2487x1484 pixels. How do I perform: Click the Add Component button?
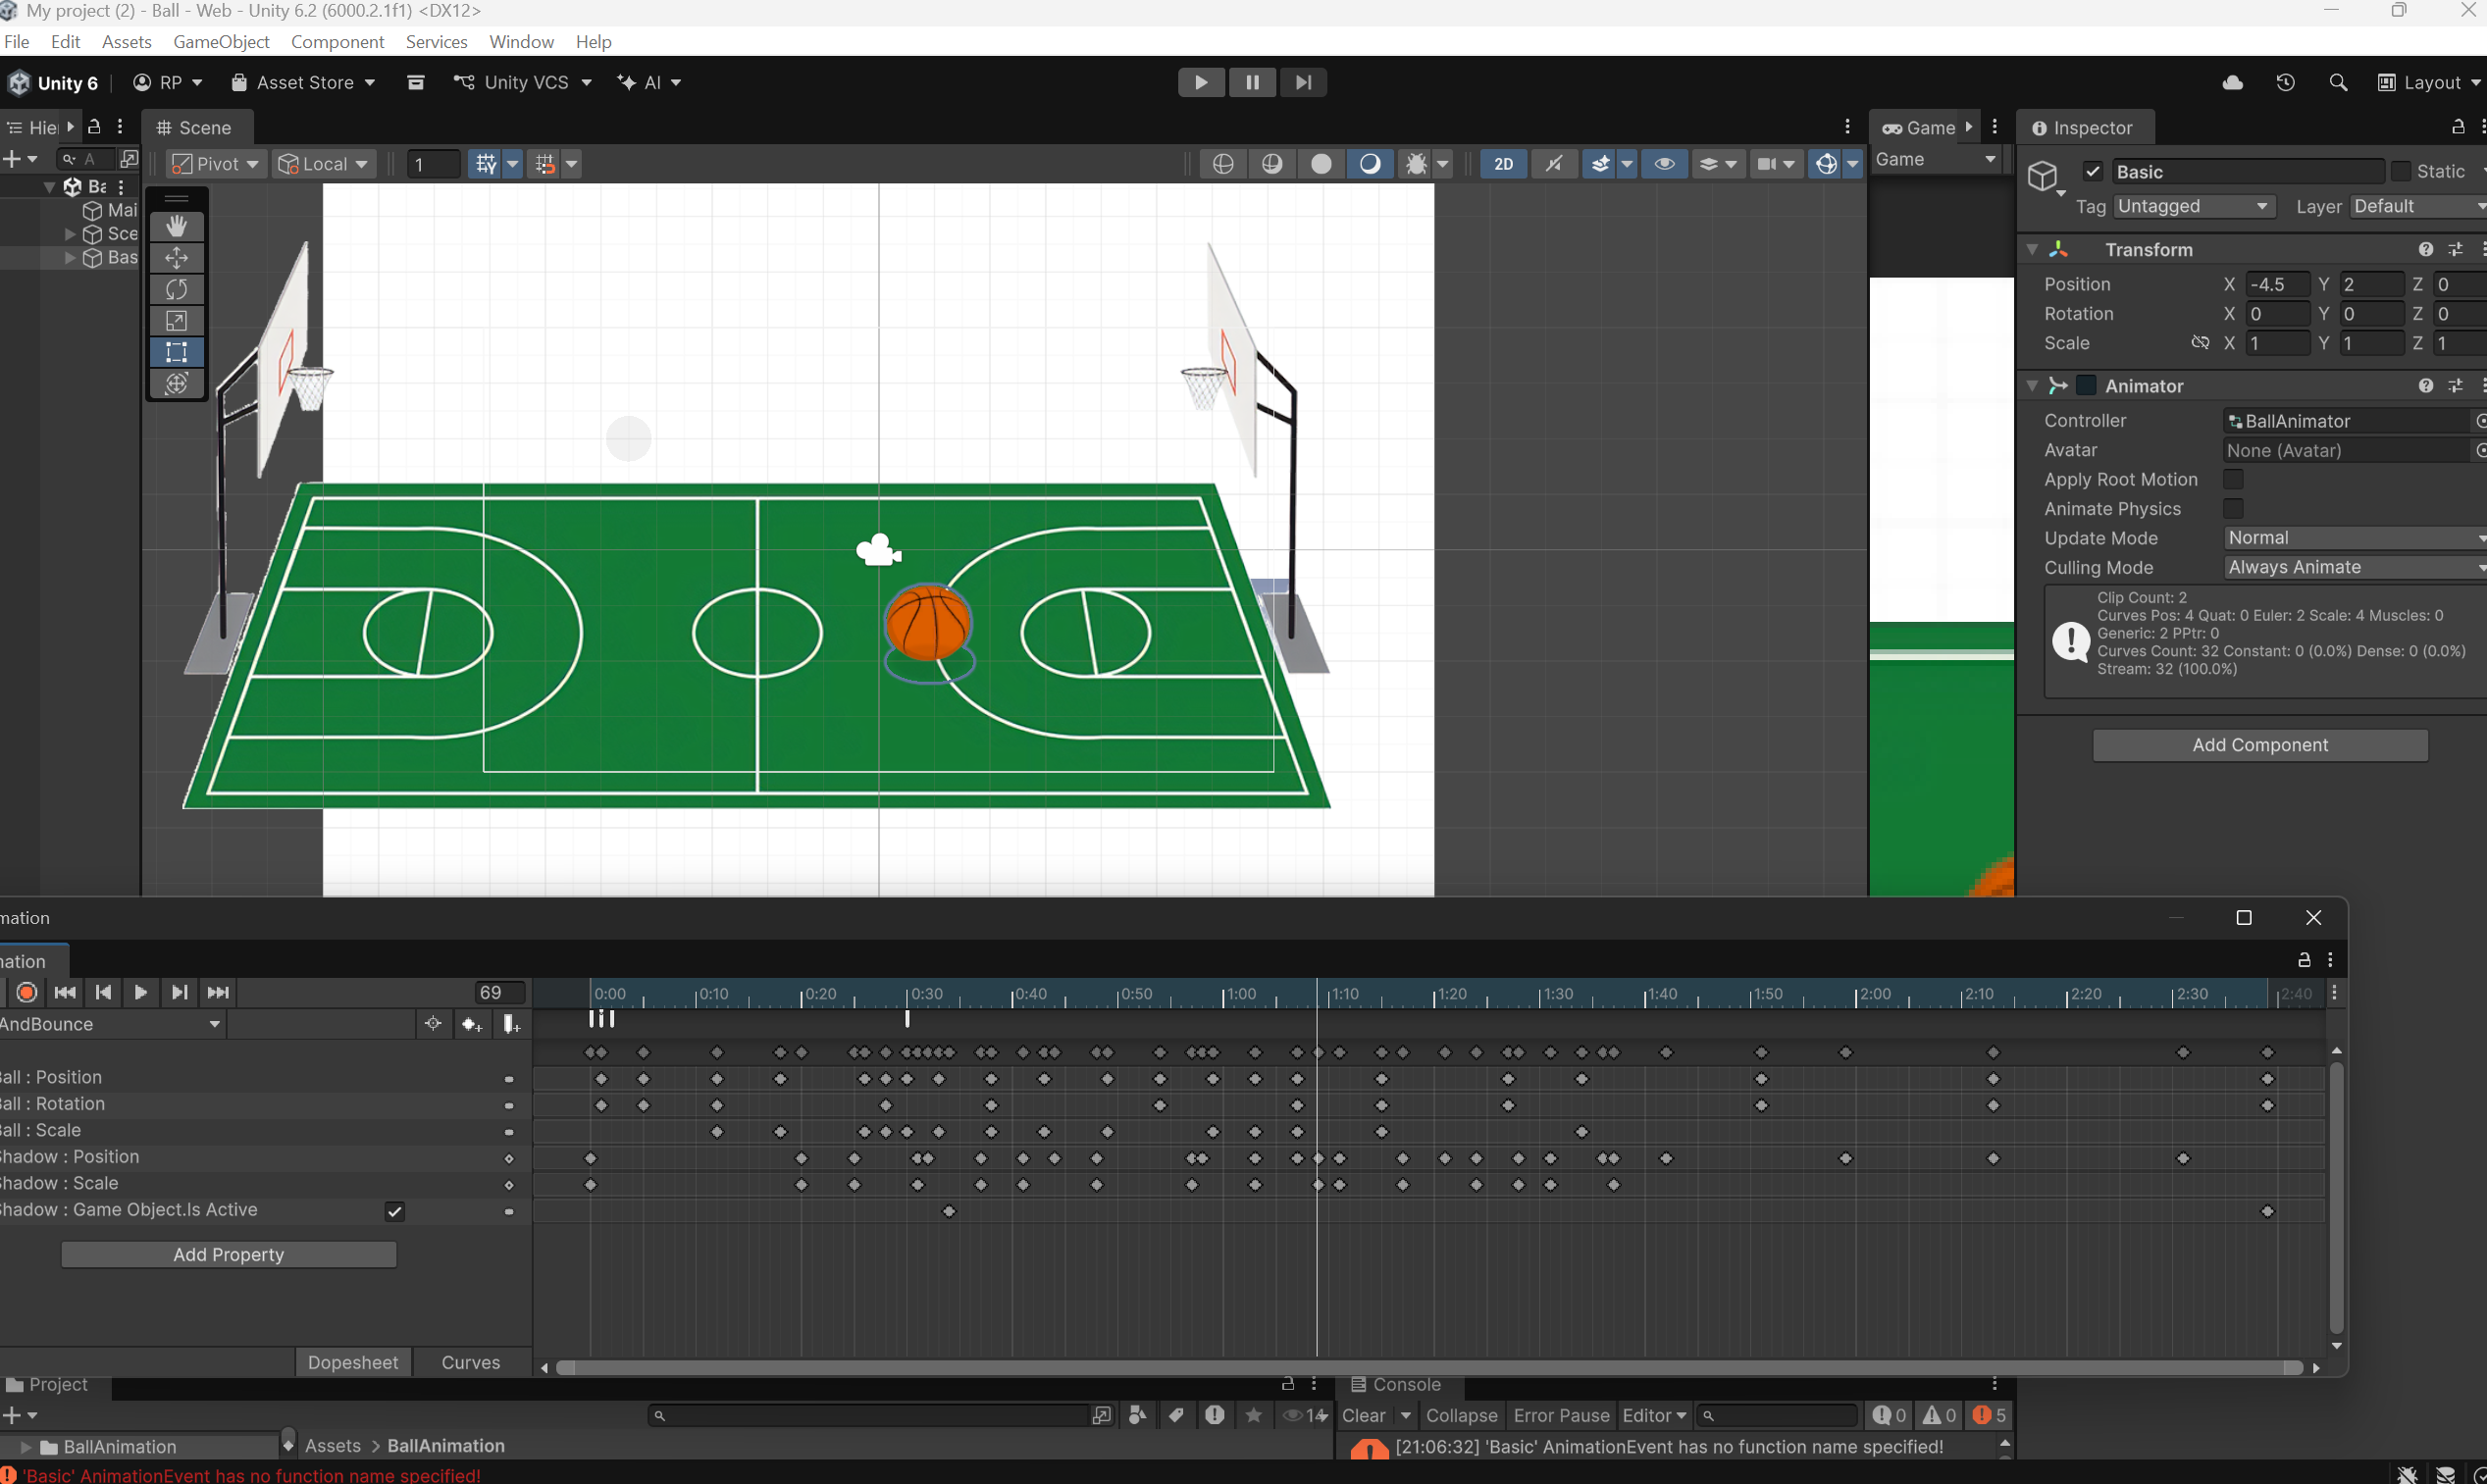[x=2260, y=745]
